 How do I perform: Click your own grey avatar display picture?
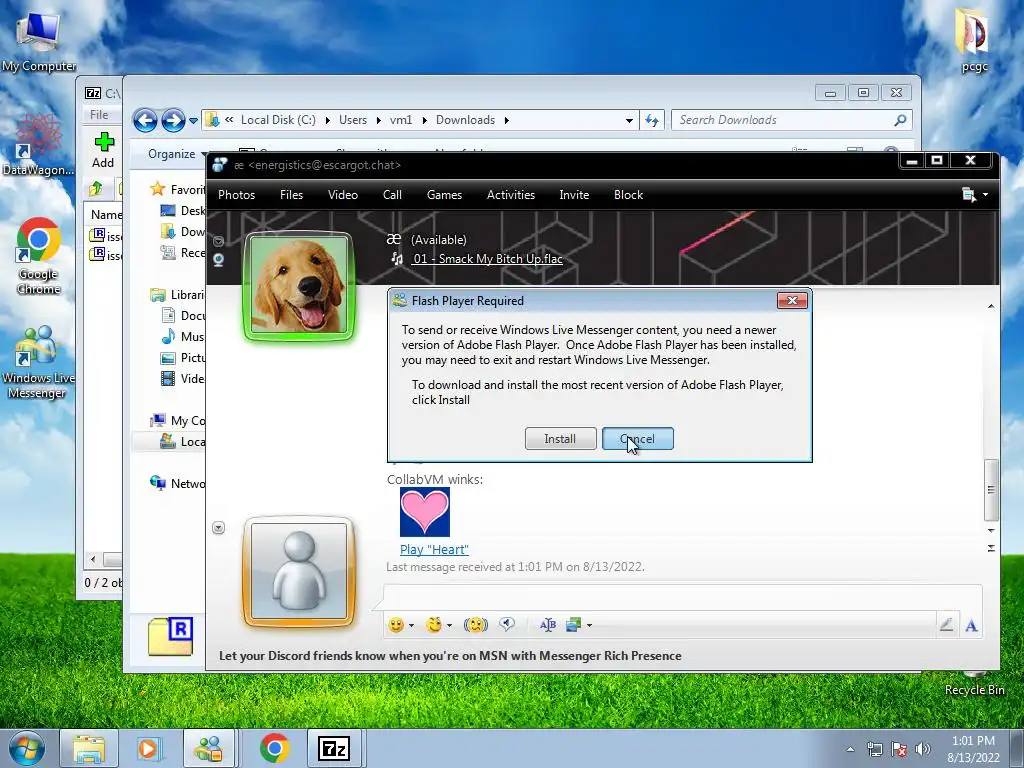click(x=299, y=571)
